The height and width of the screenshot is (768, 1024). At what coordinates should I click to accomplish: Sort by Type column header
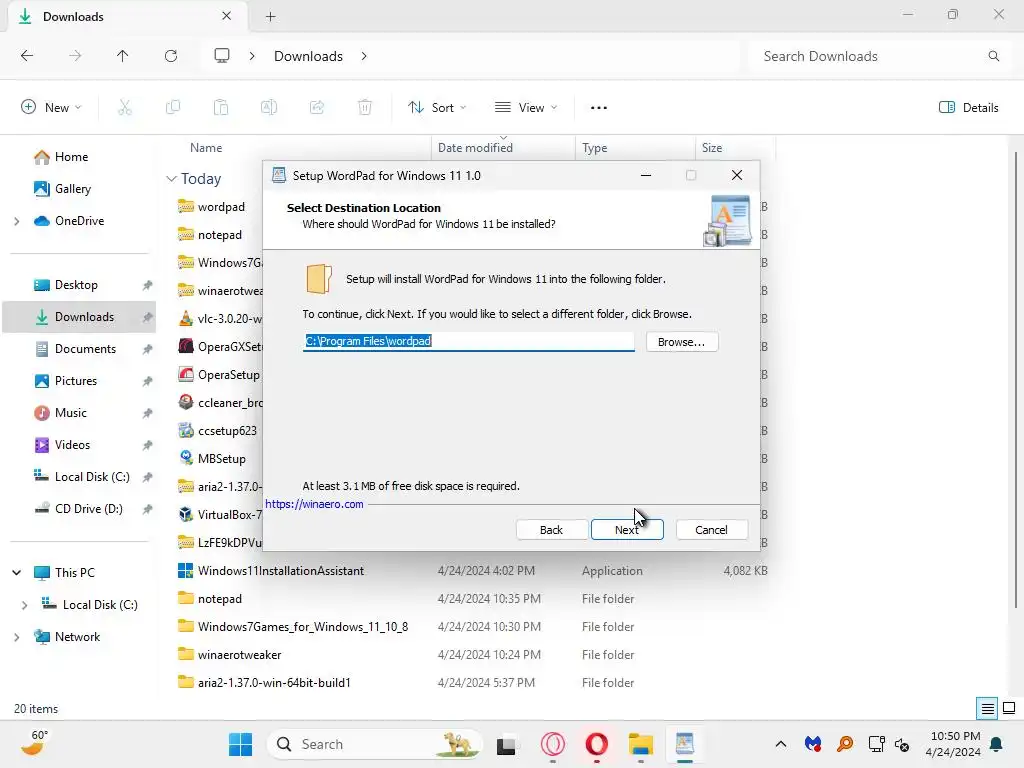594,148
